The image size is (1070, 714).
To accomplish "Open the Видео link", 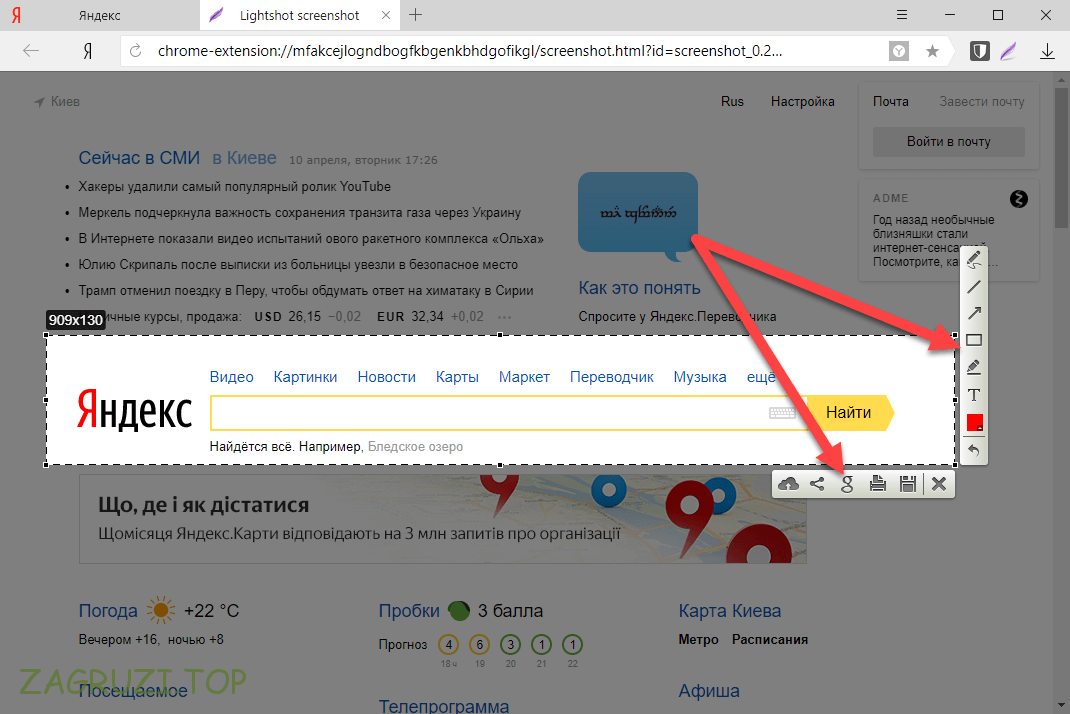I will pyautogui.click(x=231, y=377).
